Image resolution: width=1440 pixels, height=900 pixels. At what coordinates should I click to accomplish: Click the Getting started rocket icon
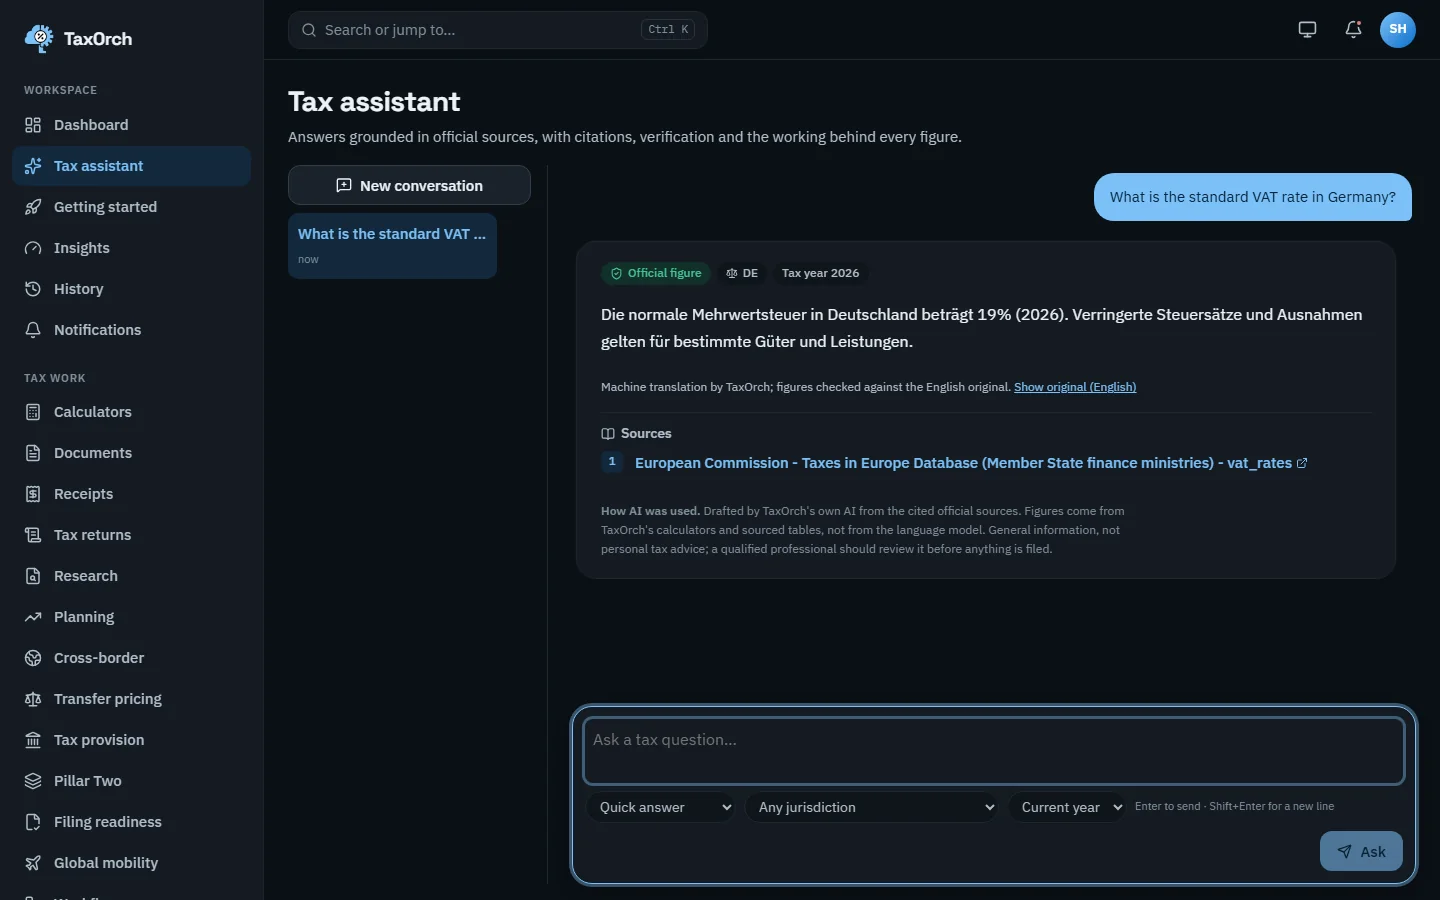pos(33,207)
